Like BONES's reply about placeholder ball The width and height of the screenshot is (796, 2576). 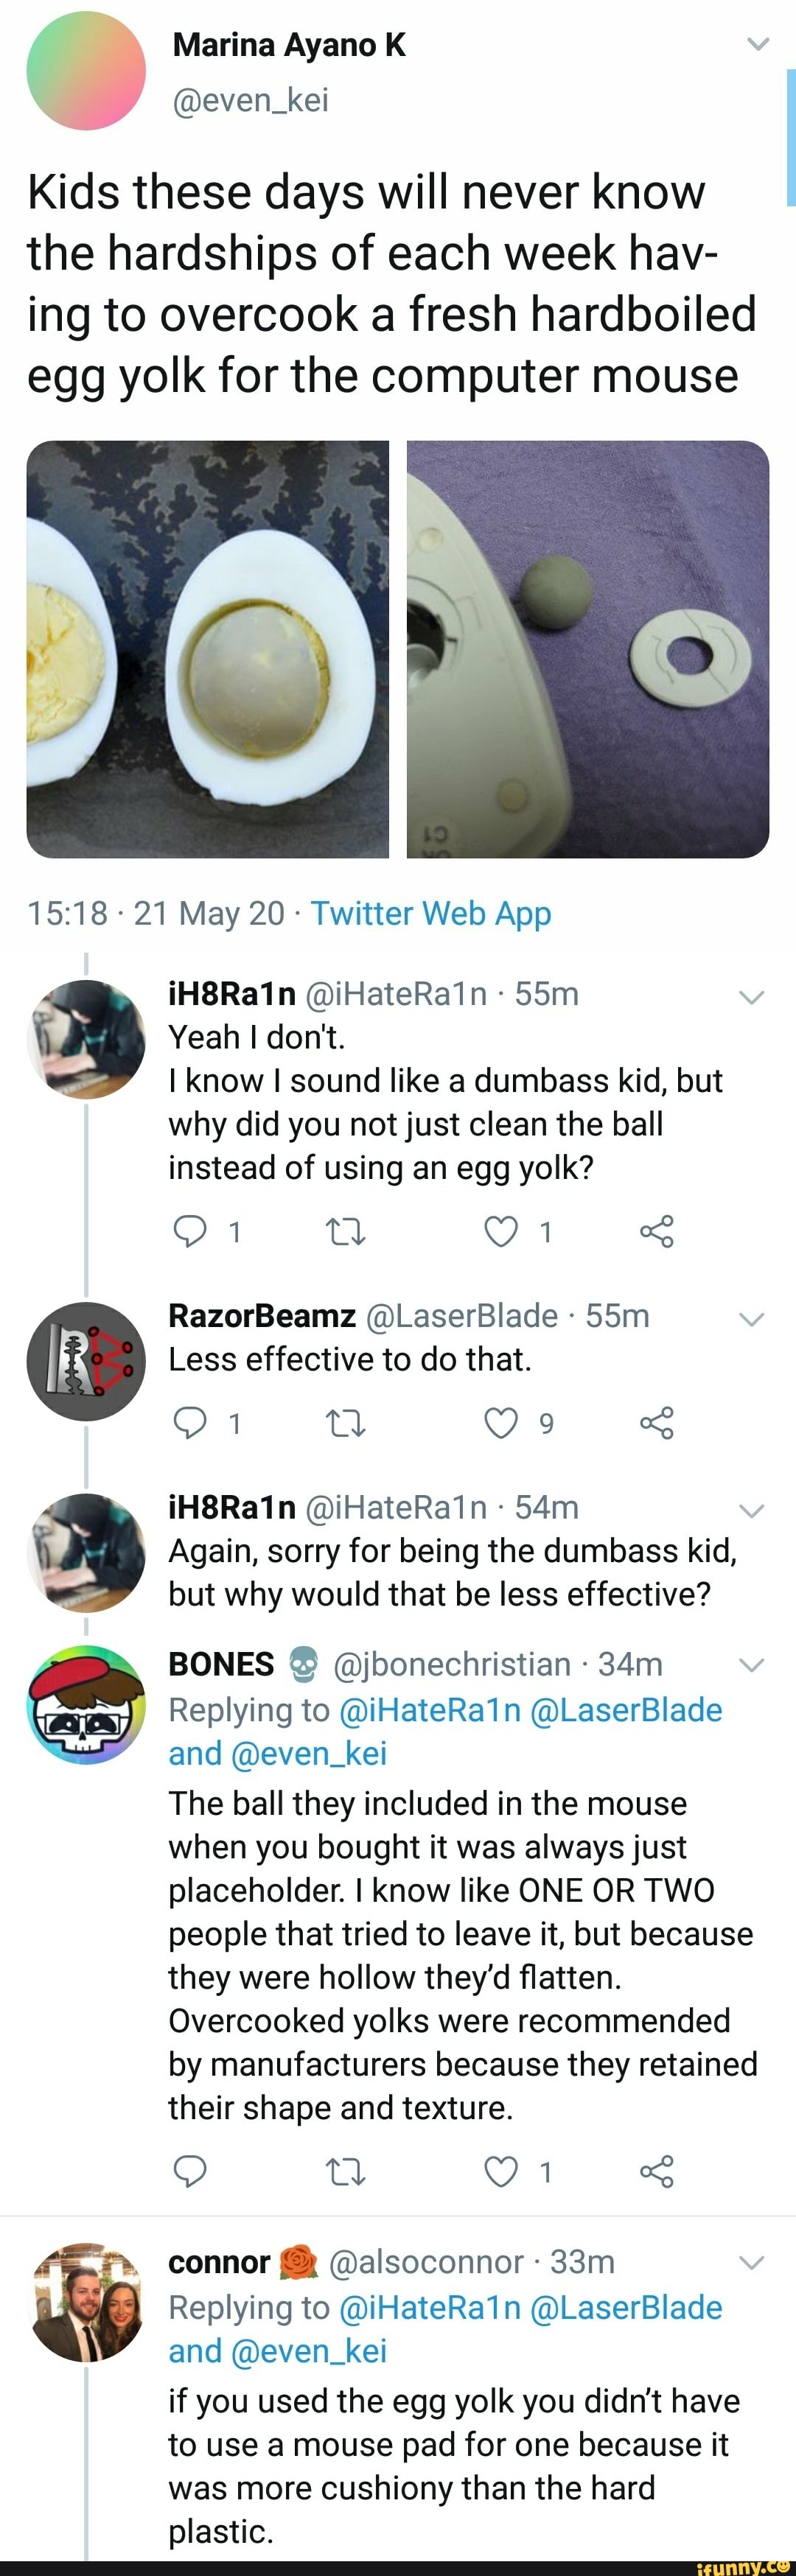pyautogui.click(x=500, y=2171)
